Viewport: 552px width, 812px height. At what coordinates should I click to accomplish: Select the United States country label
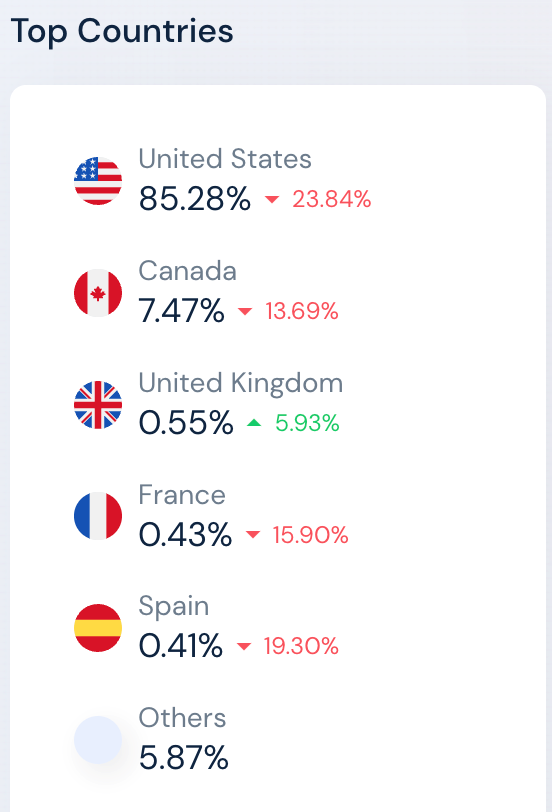tap(225, 158)
